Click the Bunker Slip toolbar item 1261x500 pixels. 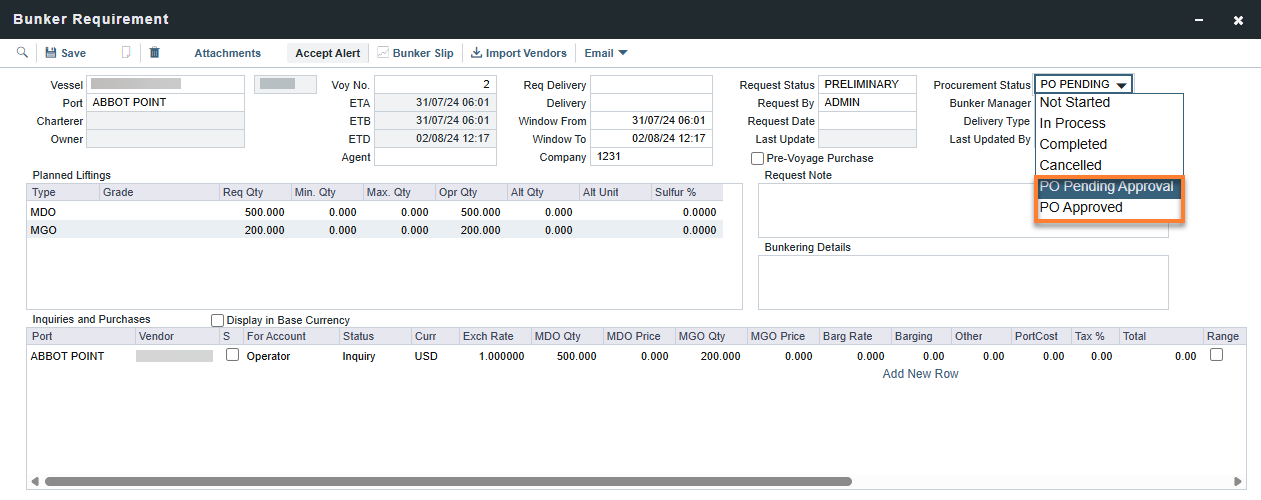click(415, 53)
